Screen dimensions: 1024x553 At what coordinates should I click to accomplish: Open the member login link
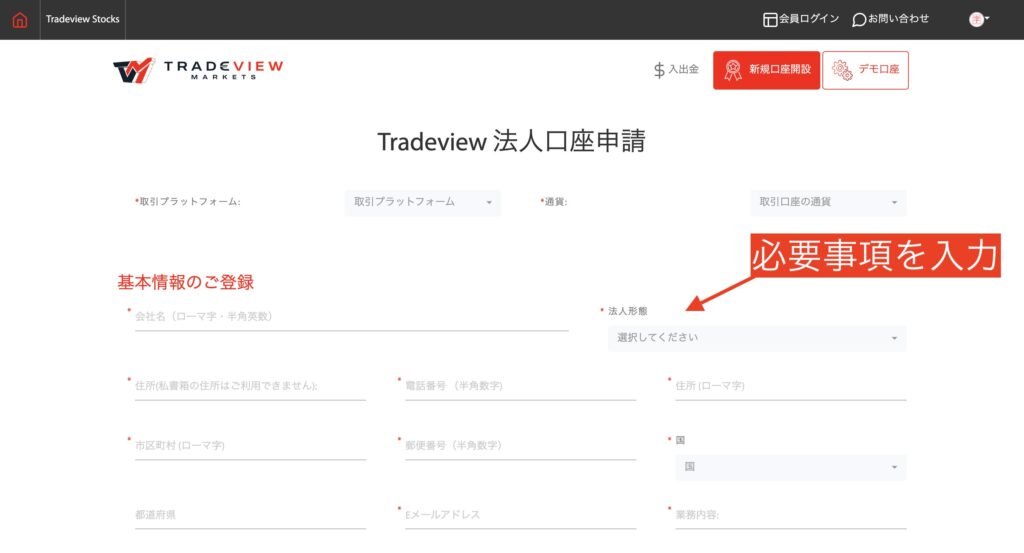coord(801,19)
